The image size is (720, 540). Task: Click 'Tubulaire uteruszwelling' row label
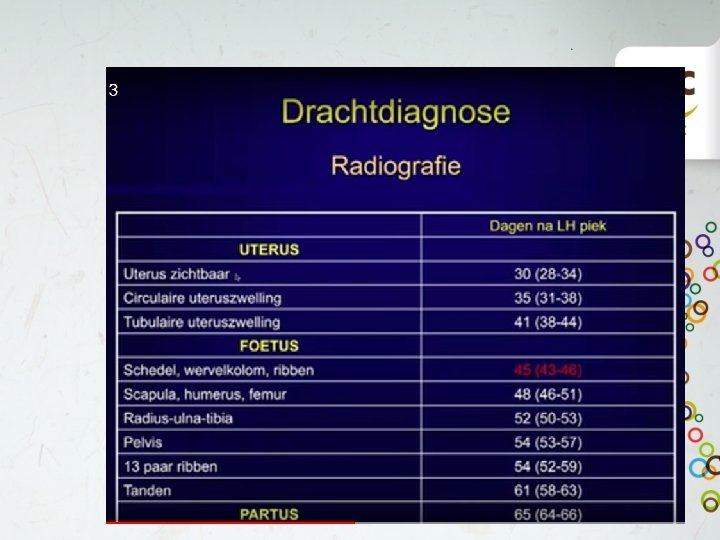(x=202, y=322)
